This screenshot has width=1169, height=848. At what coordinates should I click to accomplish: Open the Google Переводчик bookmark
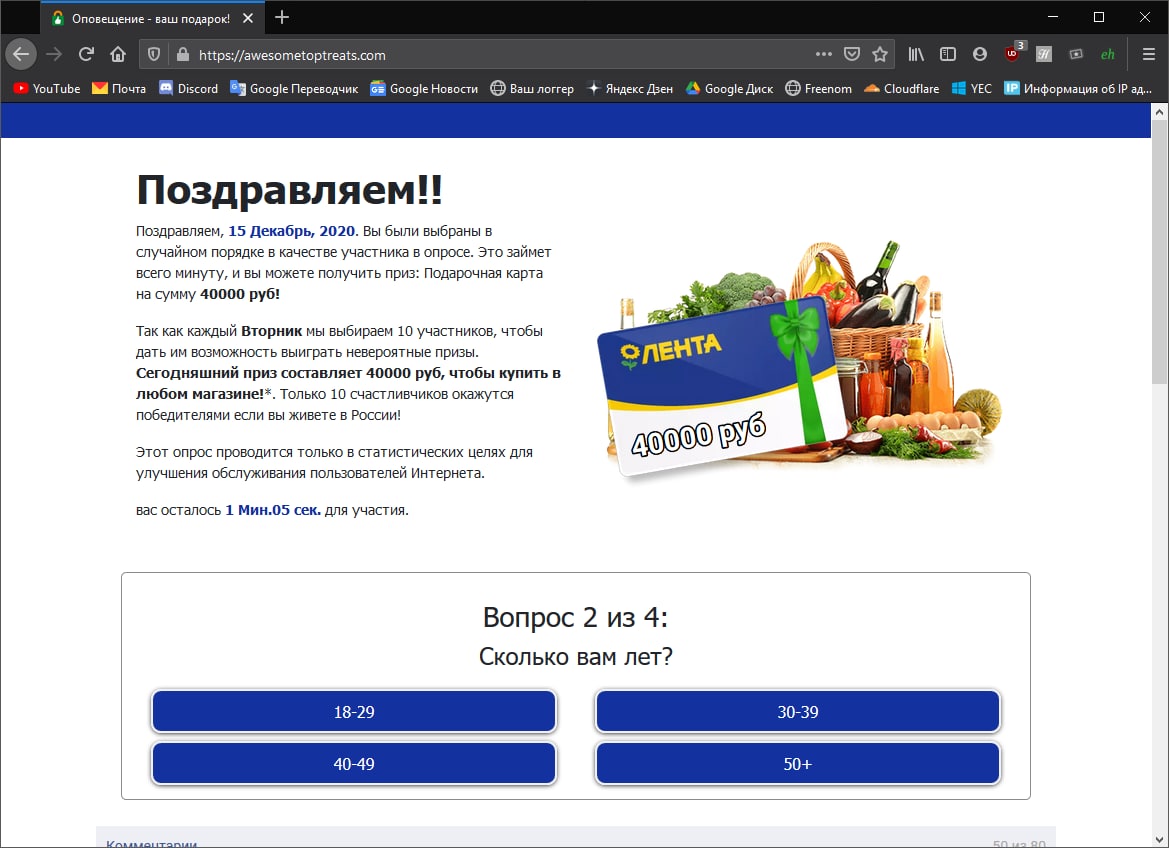pos(294,88)
